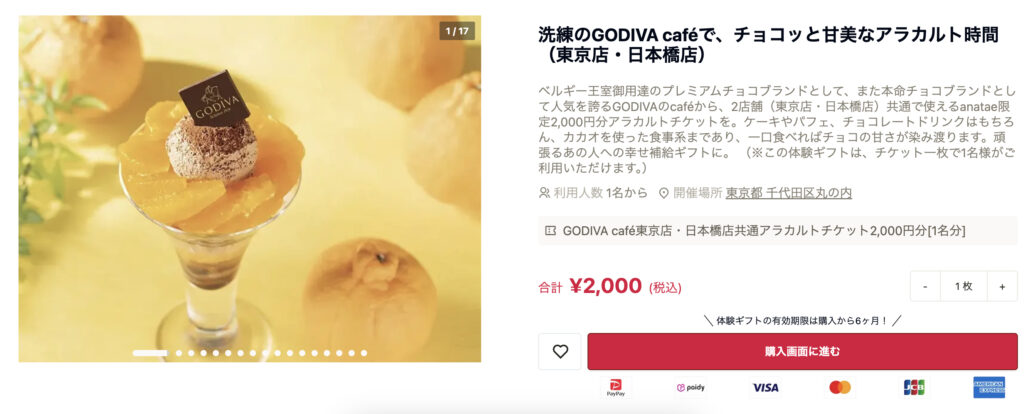Click the 1枚 quantity field
This screenshot has height=414, width=1024.
point(964,286)
